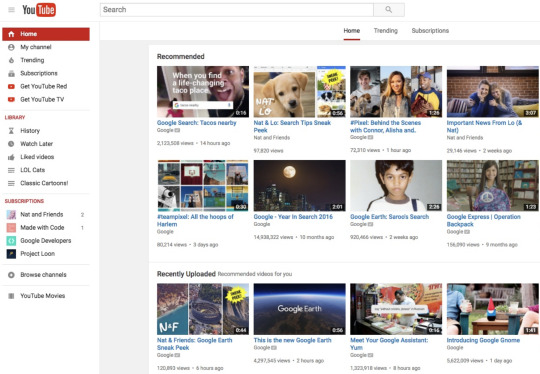The width and height of the screenshot is (540, 374).
Task: Open Meet Your Google Assistant: Yum title
Action: tap(389, 344)
